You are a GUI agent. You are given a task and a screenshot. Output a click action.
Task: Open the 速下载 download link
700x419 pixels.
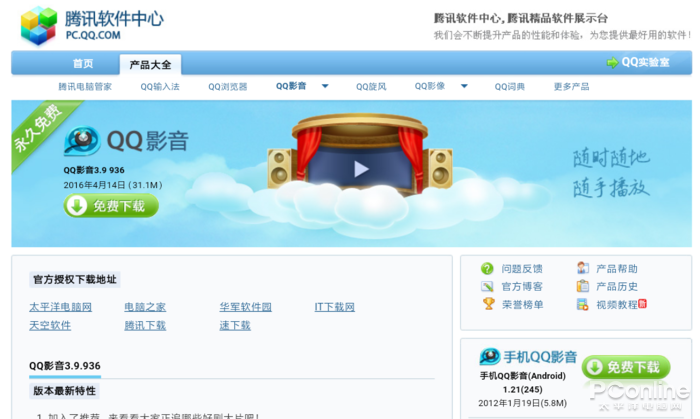coord(235,326)
